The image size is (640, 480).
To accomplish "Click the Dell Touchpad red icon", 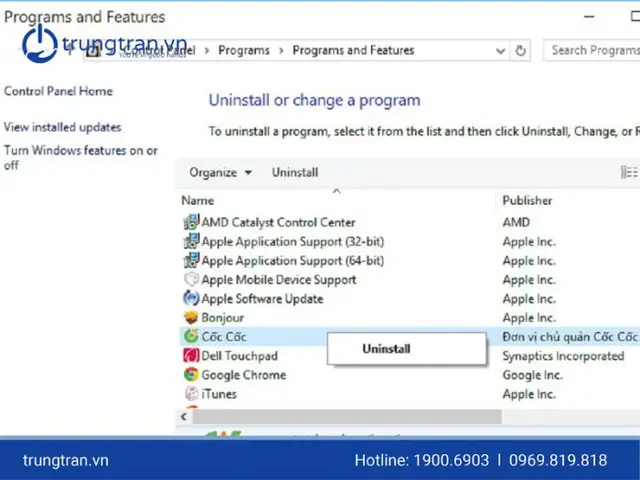I will click(x=191, y=356).
